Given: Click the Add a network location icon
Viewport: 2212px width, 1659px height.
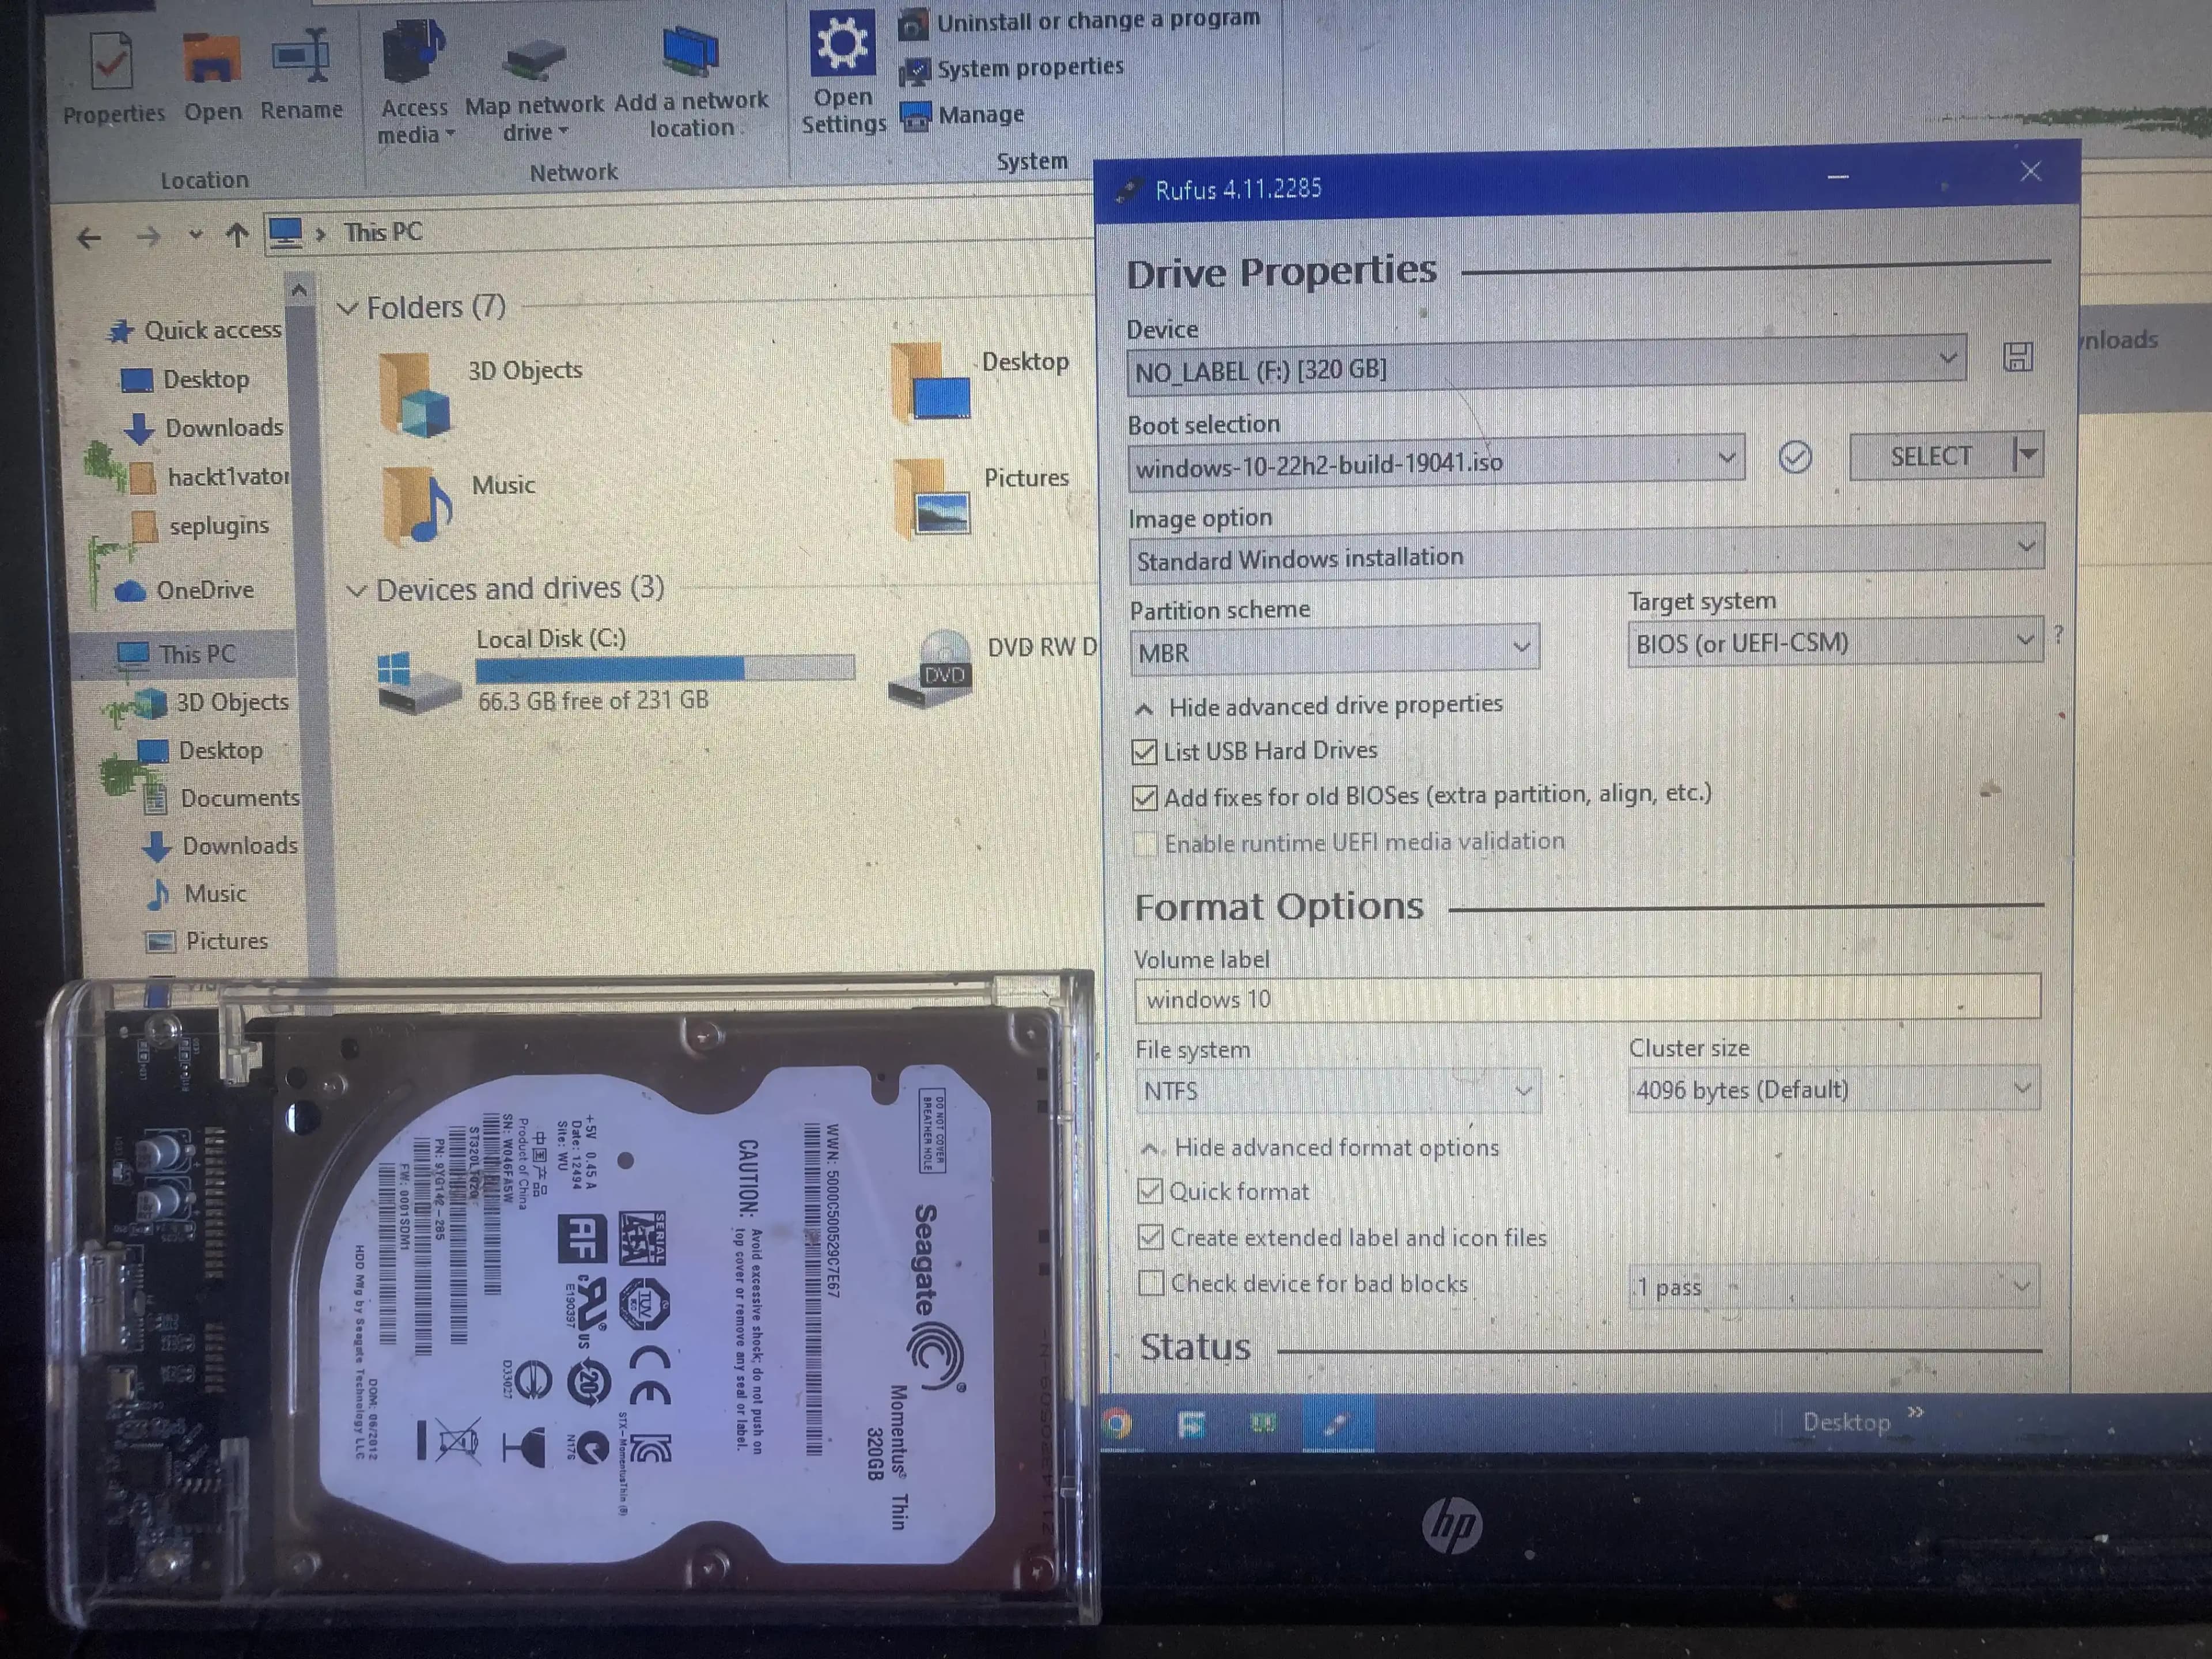Looking at the screenshot, I should click(x=690, y=48).
